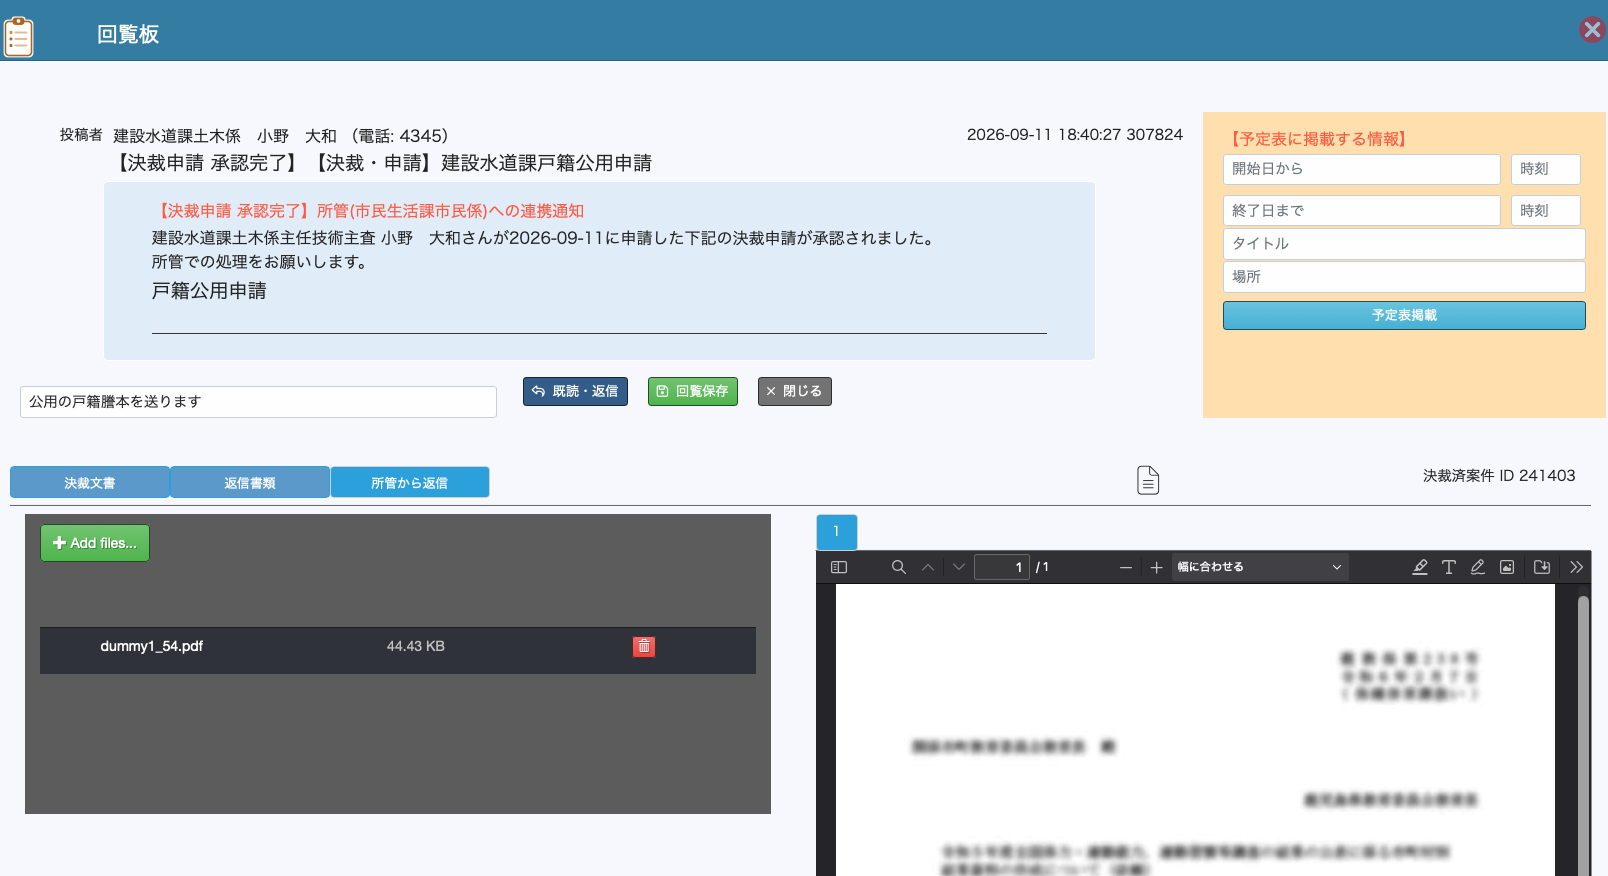This screenshot has width=1608, height=876.
Task: Click the 閉じる button
Action: point(795,391)
